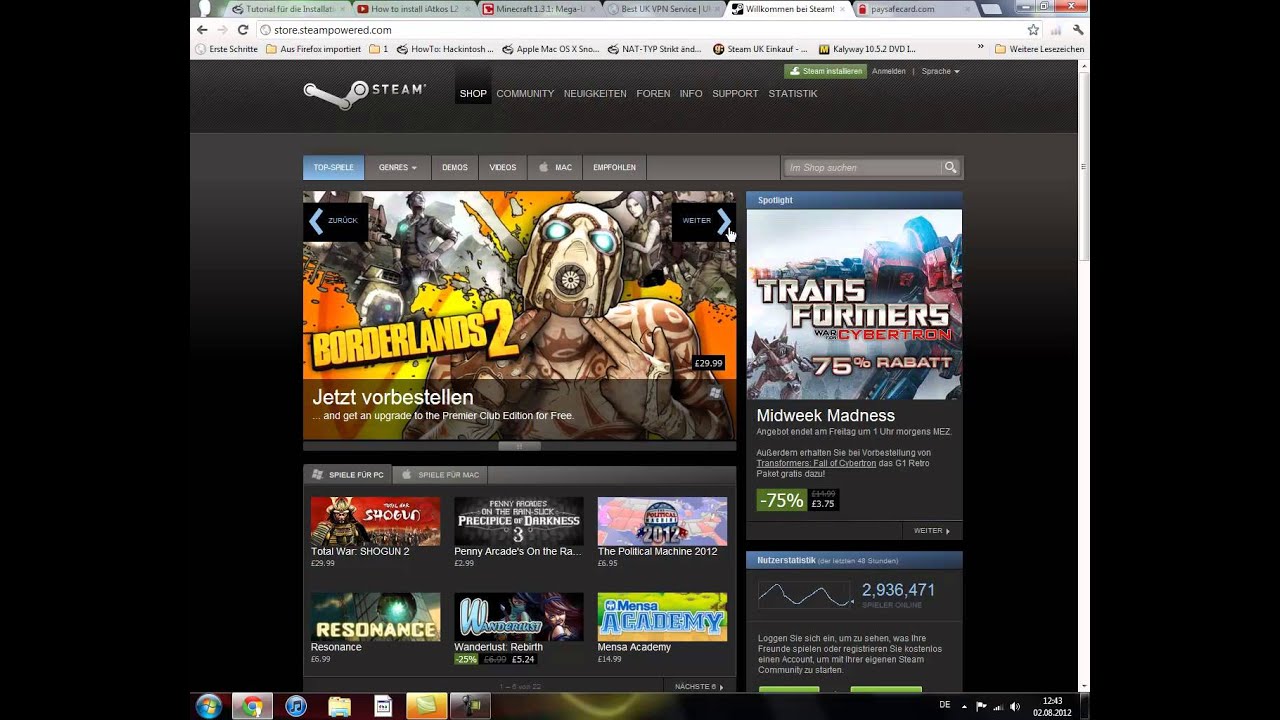Open the Support menu item

[x=735, y=94]
